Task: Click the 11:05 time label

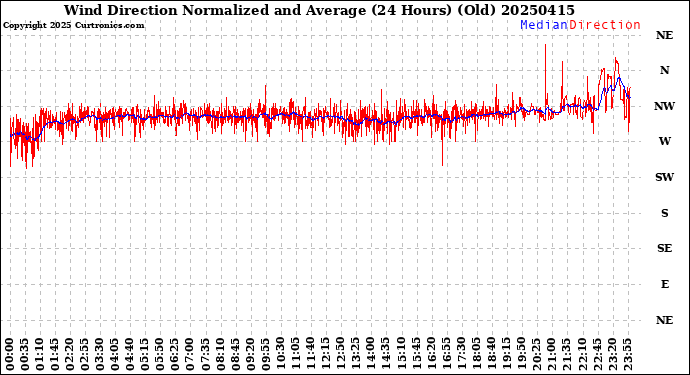Action: point(296,354)
